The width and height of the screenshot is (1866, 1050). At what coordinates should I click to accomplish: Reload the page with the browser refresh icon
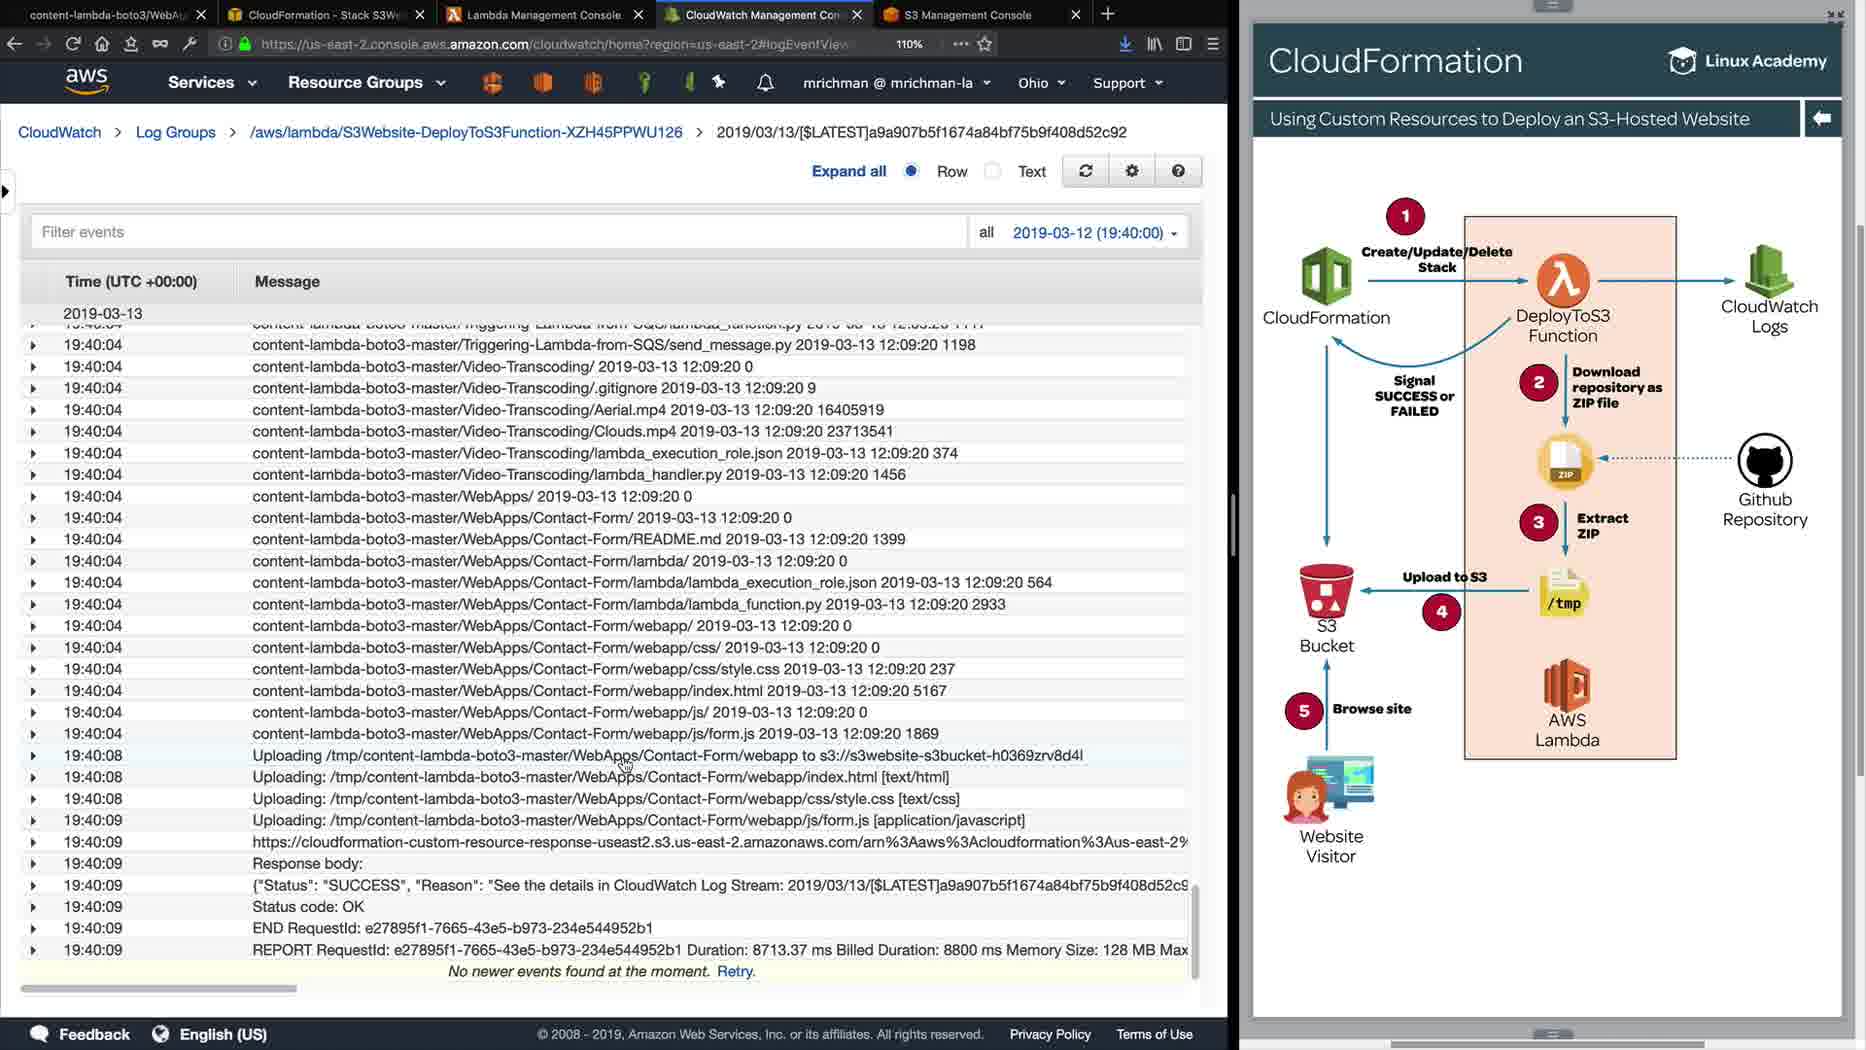73,44
